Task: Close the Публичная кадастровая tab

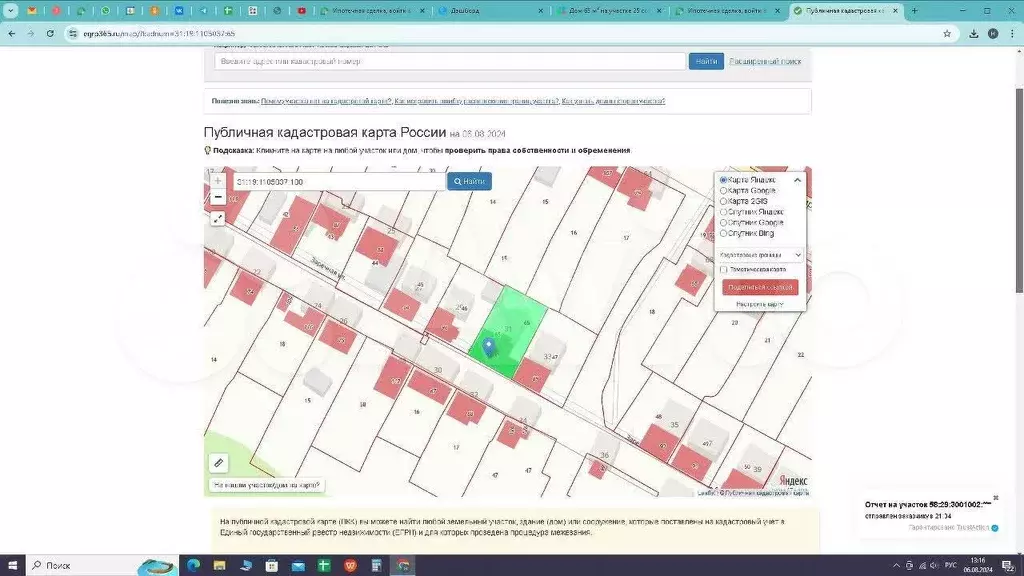Action: [895, 10]
